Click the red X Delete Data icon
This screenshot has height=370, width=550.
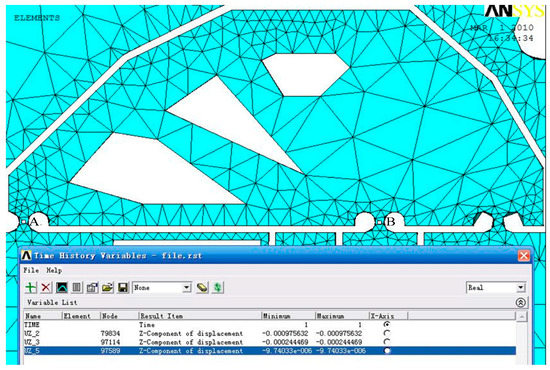click(46, 288)
